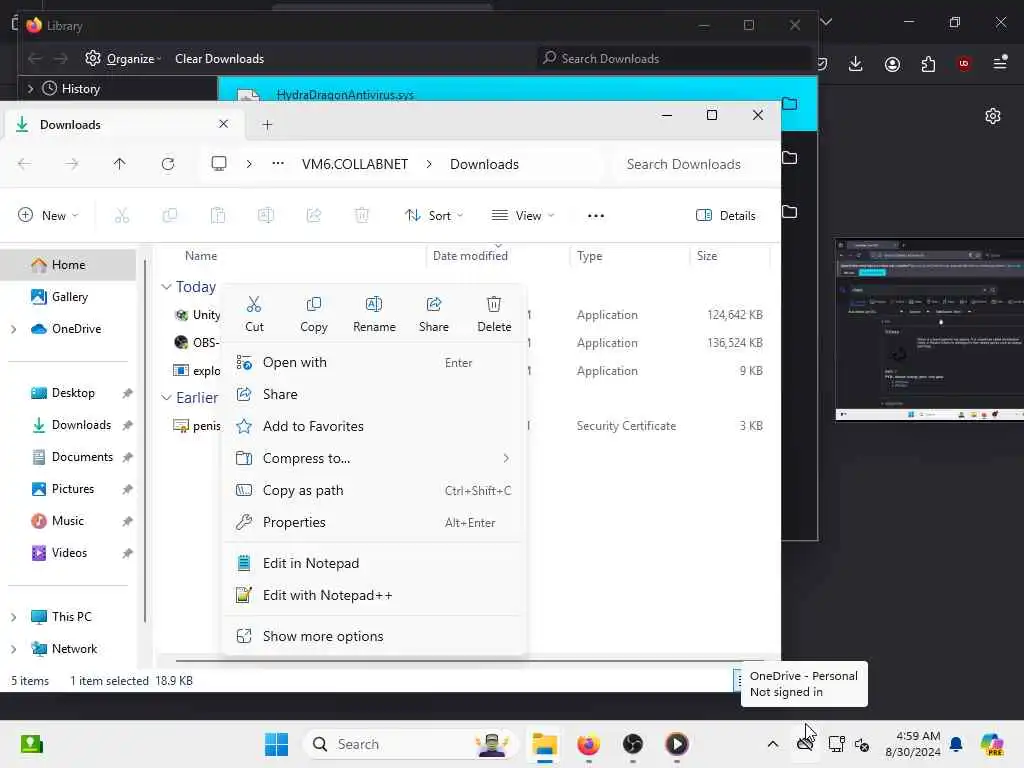Viewport: 1024px width, 768px height.
Task: Open Firefox hamburger menu
Action: pos(1000,63)
